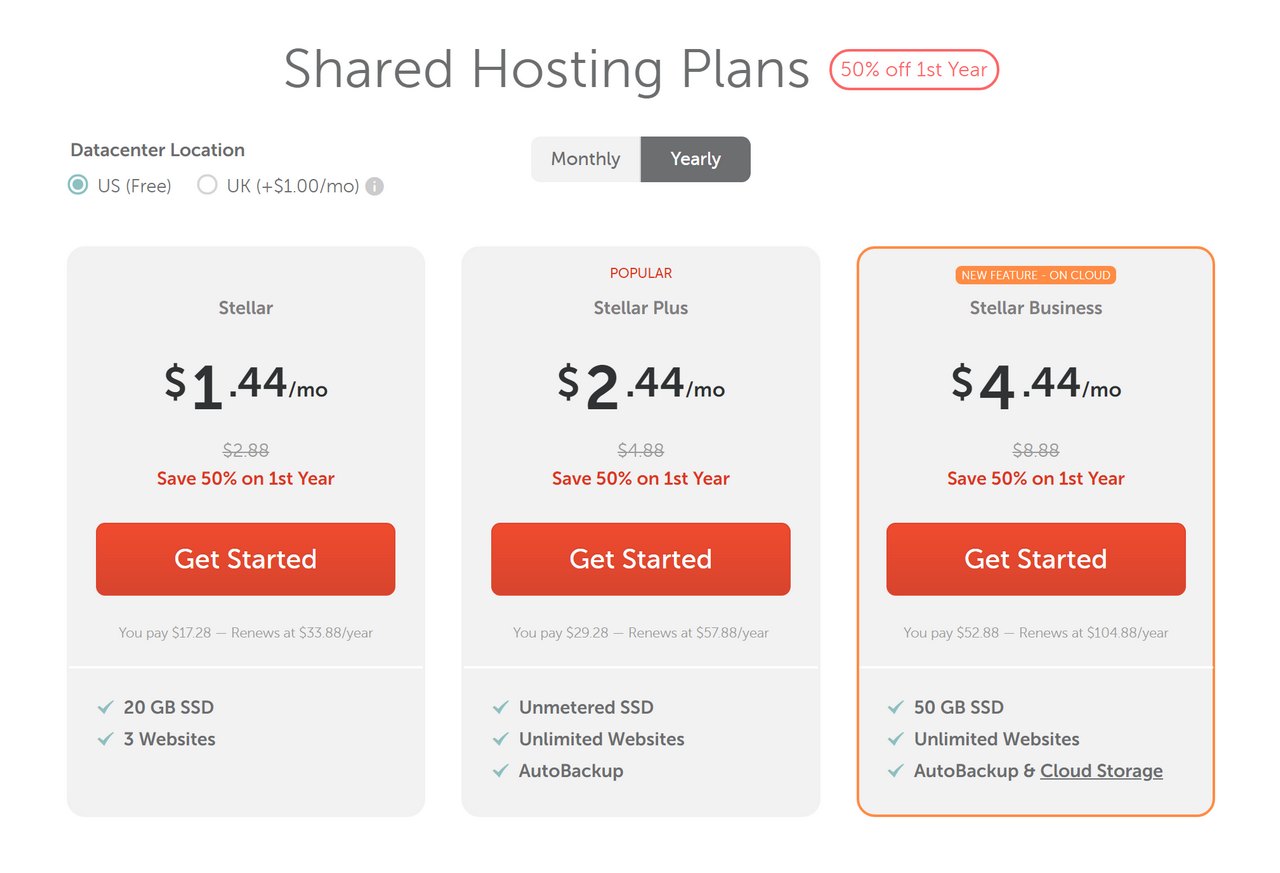Select the US (Free) datacenter option

tap(78, 185)
